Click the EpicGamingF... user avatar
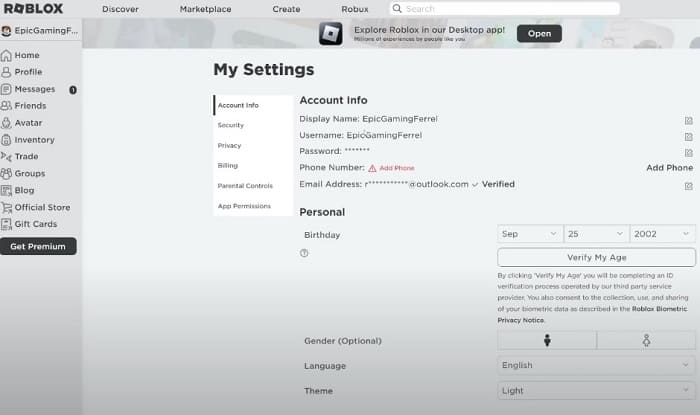The image size is (700, 415). [x=6, y=31]
